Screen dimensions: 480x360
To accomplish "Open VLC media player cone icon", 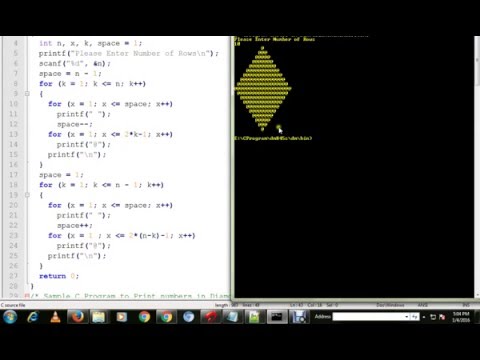I will point(55,317).
